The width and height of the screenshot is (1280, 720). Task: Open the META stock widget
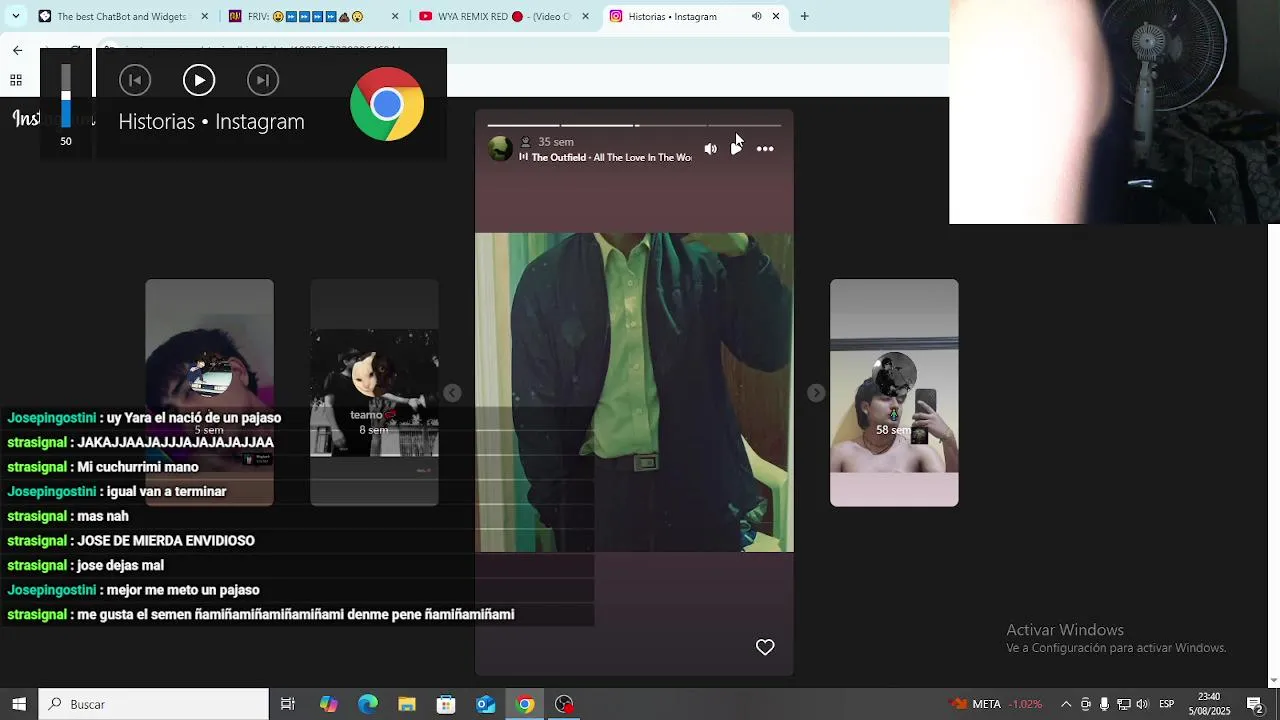(995, 704)
